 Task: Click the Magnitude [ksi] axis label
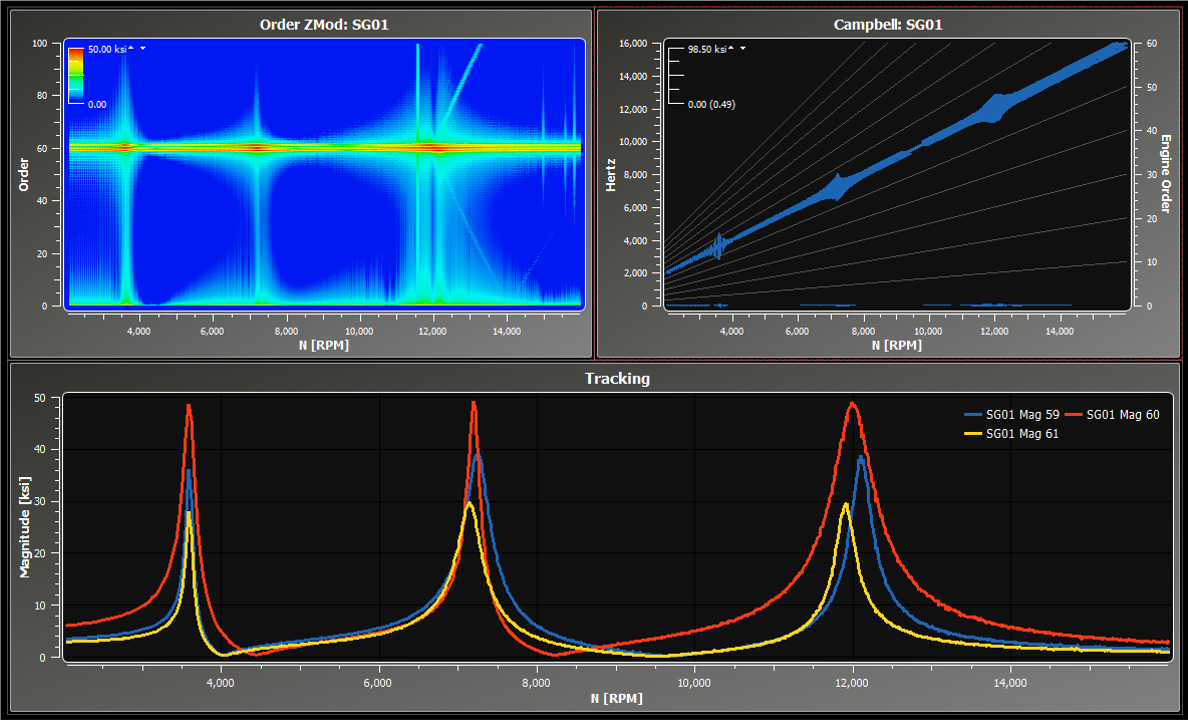point(26,527)
